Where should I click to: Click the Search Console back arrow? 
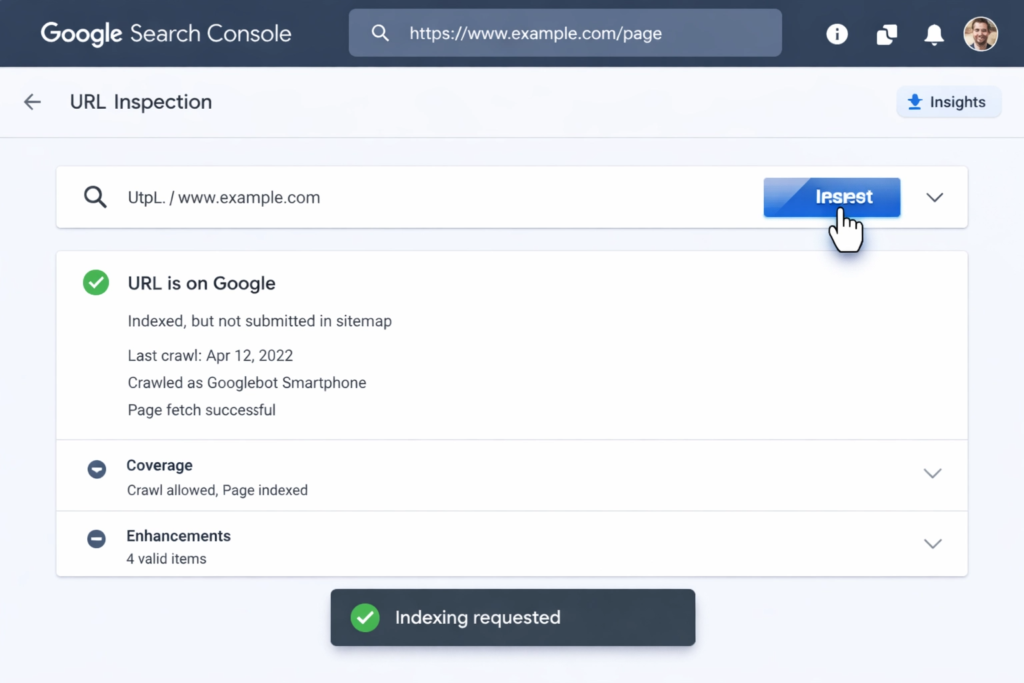coord(32,101)
